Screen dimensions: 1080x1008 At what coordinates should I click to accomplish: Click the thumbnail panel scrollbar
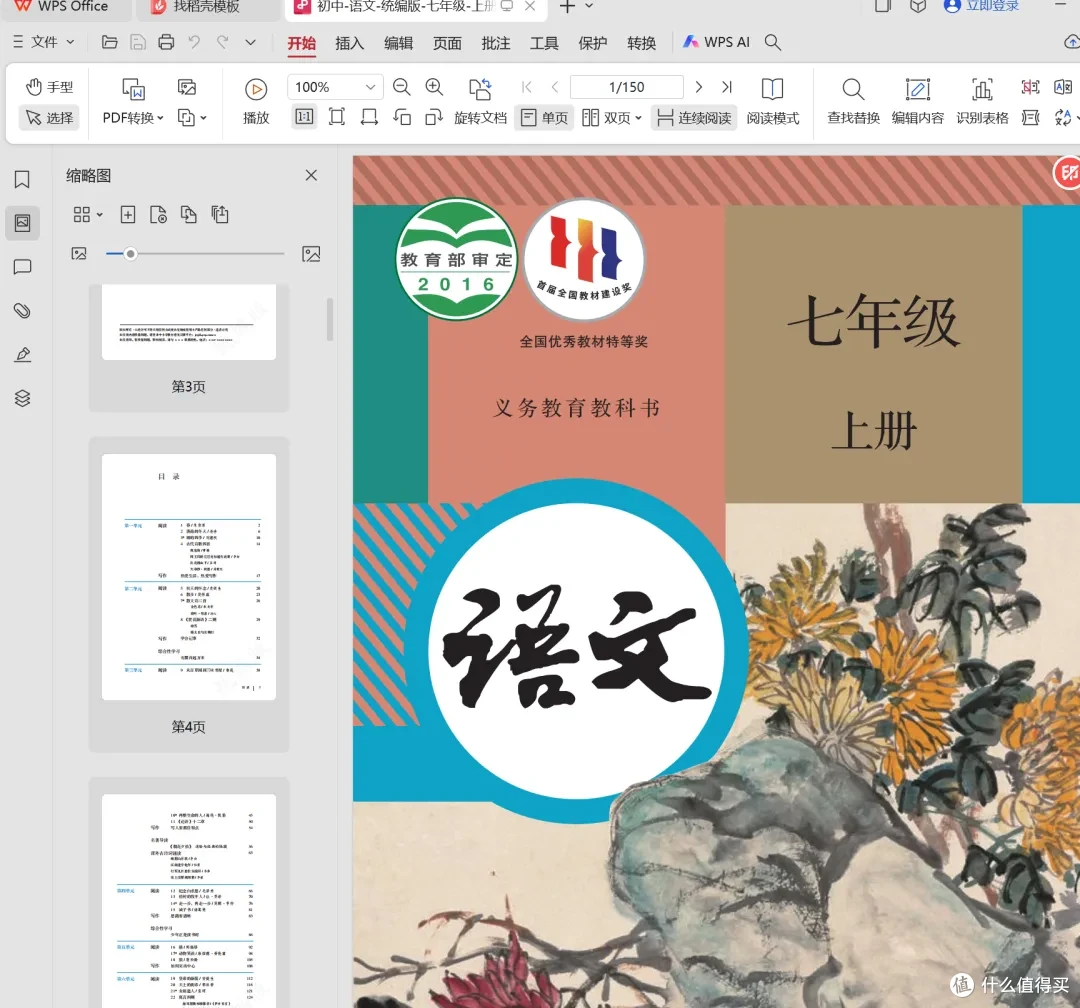[x=330, y=319]
